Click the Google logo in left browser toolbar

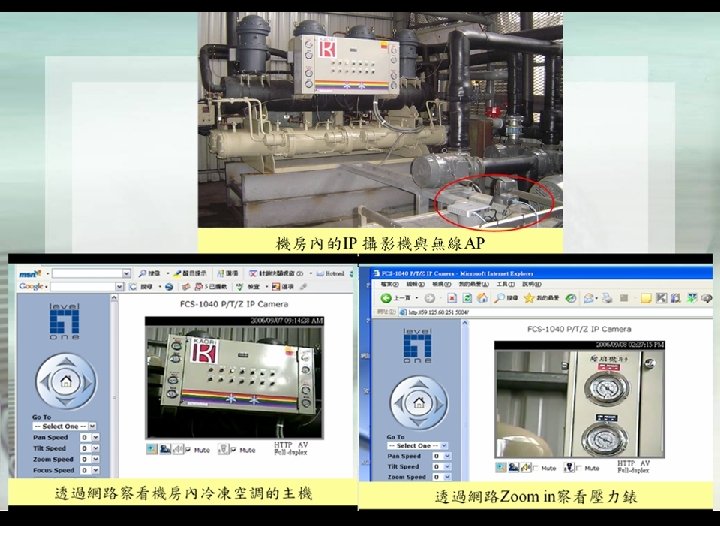[x=32, y=287]
